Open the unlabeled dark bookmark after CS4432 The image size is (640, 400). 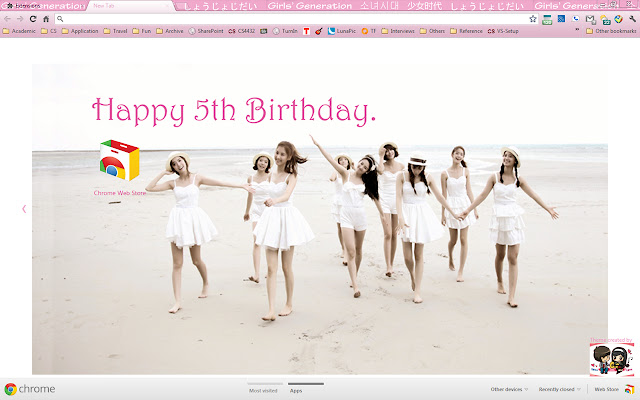click(264, 31)
